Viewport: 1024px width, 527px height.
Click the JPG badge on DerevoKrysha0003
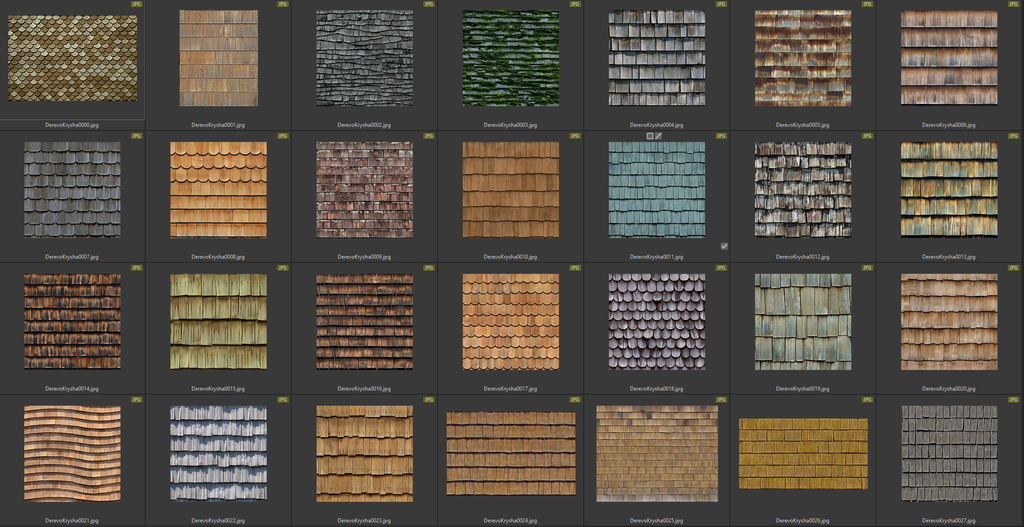point(574,4)
